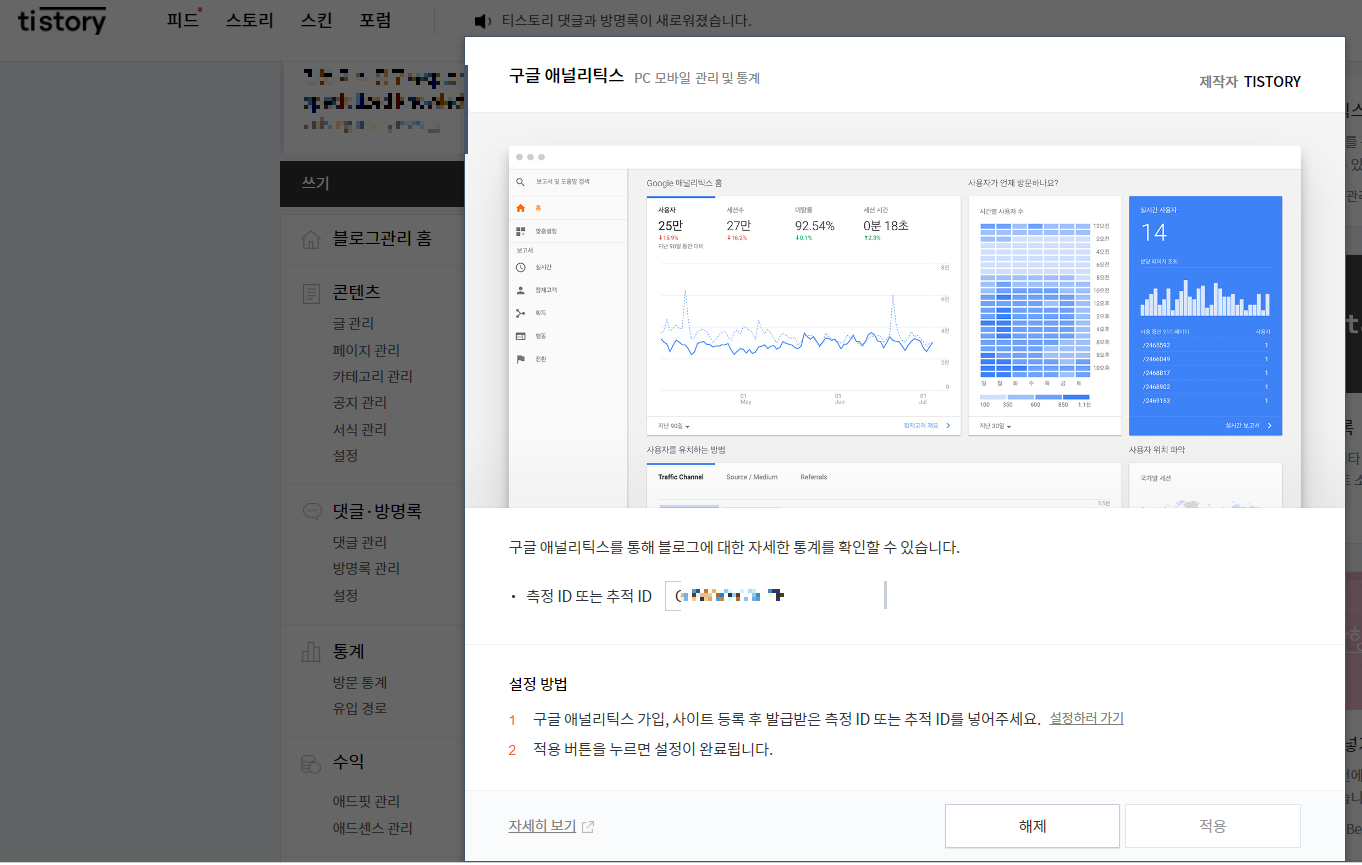Screen dimensions: 1362x865
Task: Open the 스토리 menu
Action: click(250, 20)
